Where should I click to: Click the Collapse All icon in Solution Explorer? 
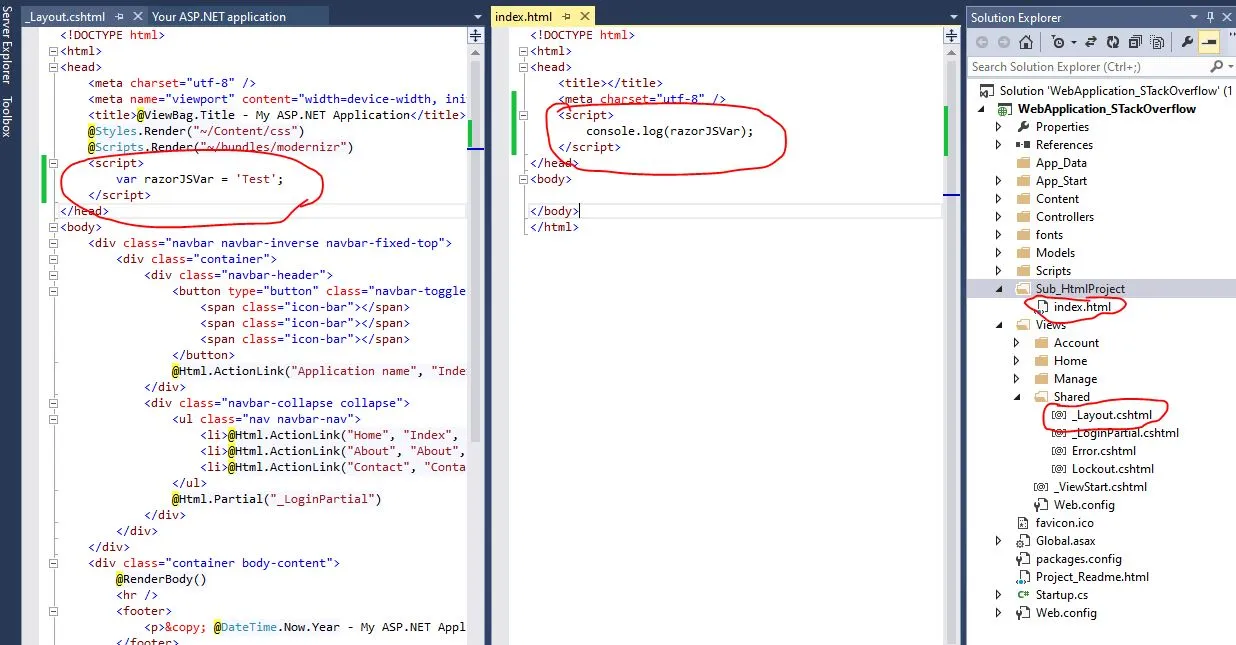(1136, 42)
